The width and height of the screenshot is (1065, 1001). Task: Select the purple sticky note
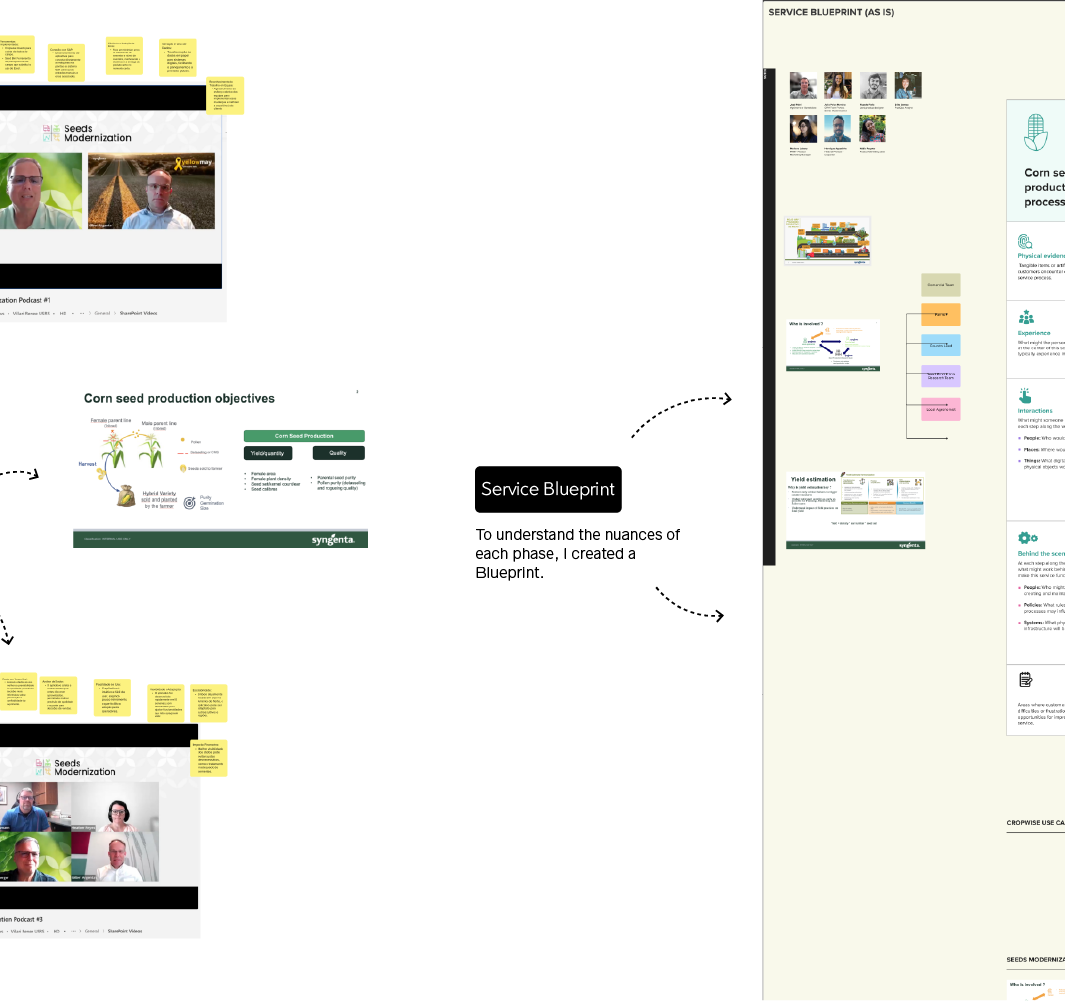pos(940,376)
